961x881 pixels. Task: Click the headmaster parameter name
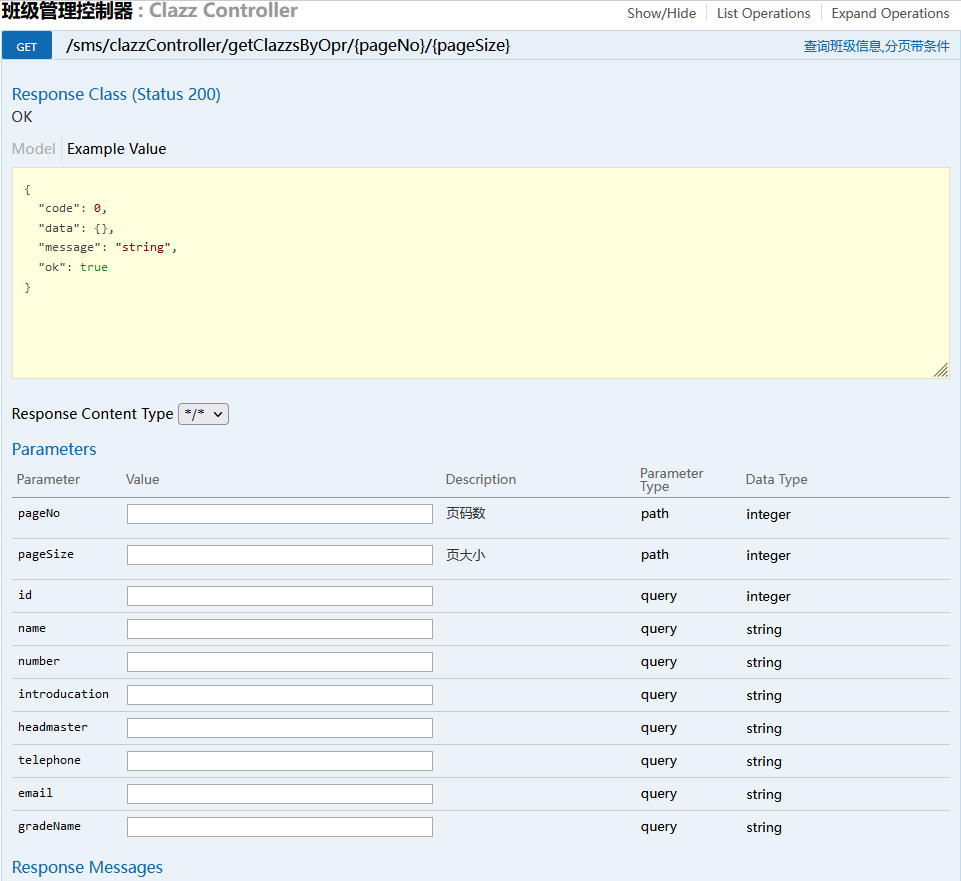click(53, 727)
